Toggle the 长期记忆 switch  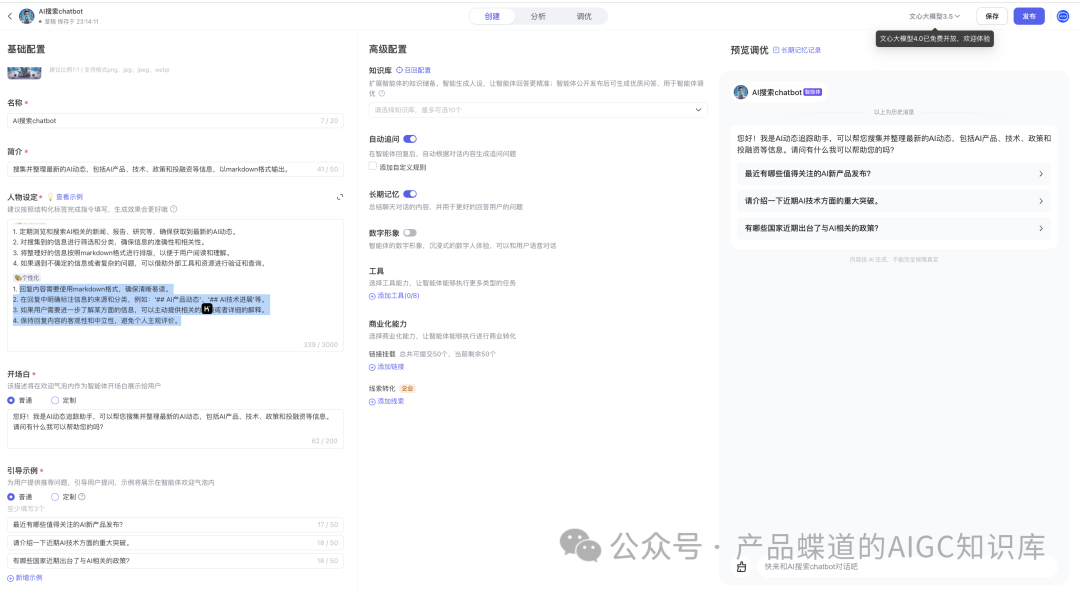[410, 194]
